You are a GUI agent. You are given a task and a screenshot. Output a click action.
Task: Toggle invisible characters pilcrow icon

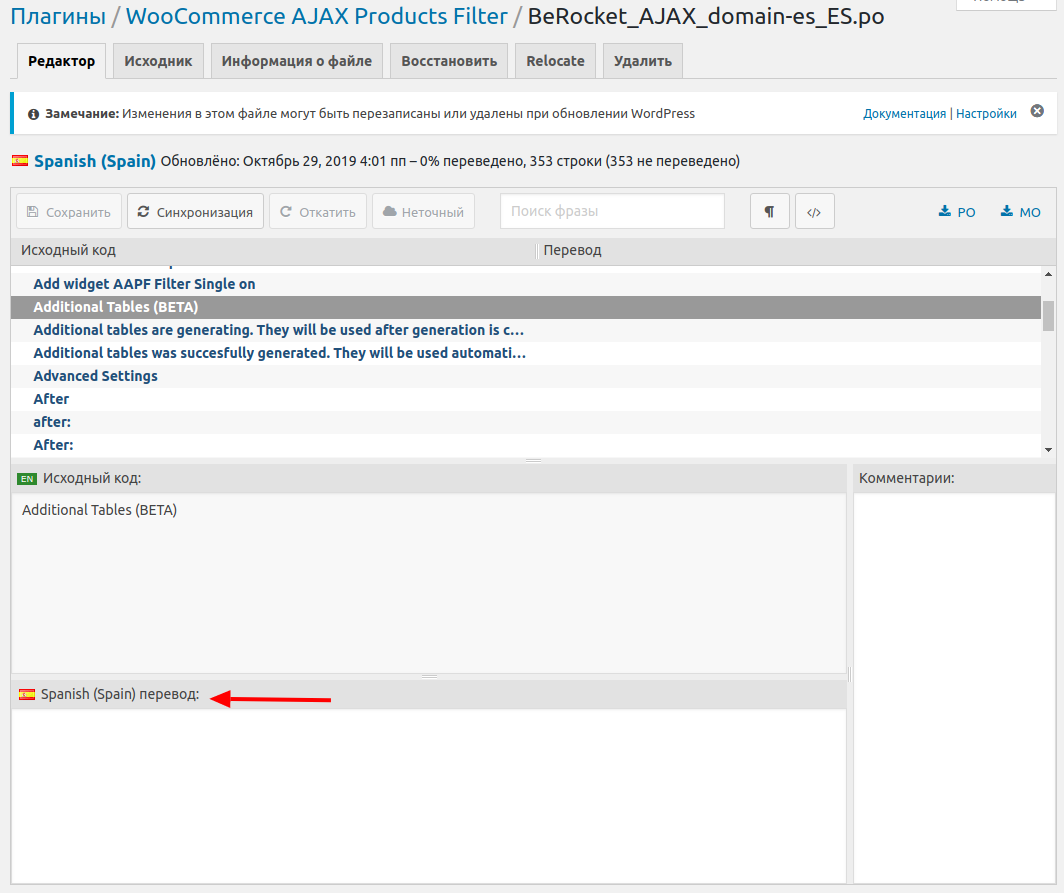[x=769, y=212]
